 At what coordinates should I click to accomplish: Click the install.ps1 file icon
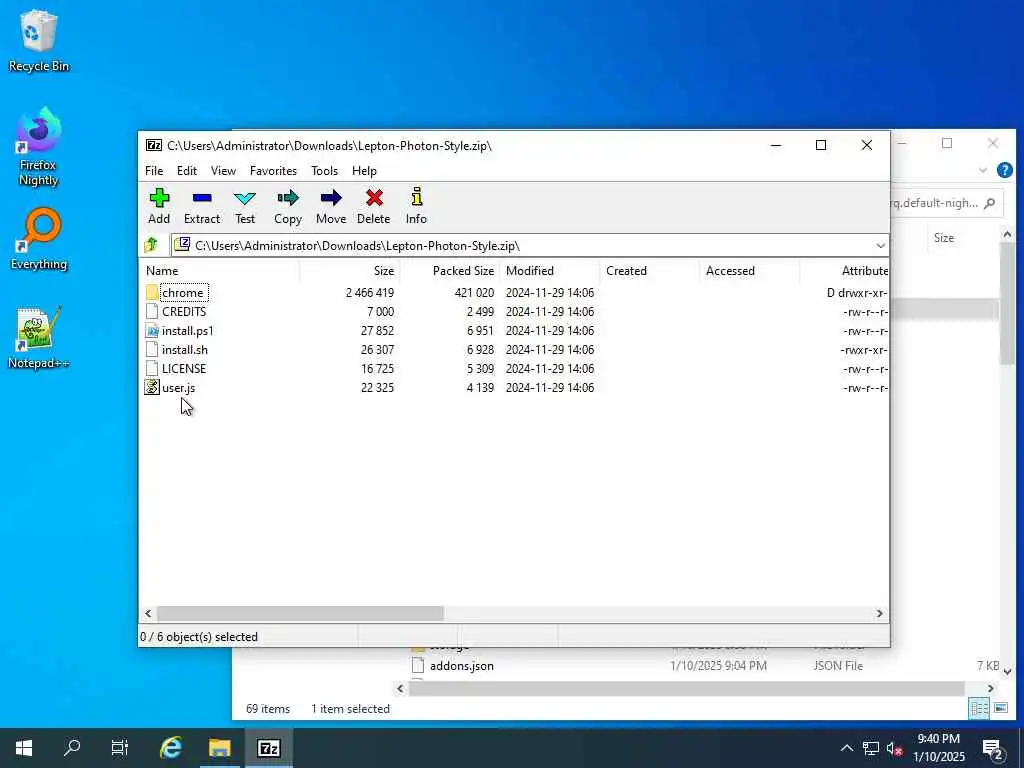[152, 330]
